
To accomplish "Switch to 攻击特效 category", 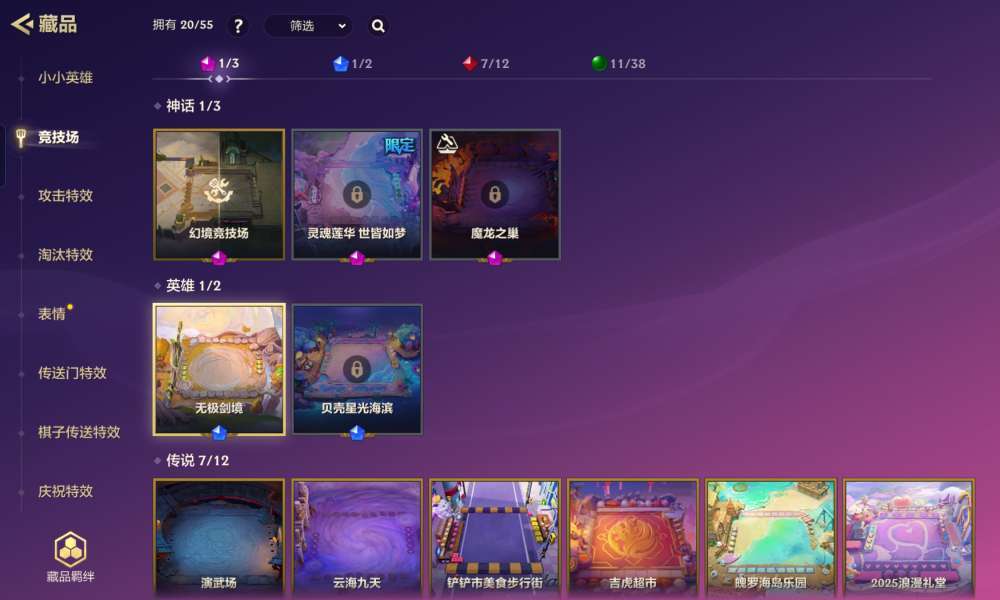I will (x=65, y=196).
